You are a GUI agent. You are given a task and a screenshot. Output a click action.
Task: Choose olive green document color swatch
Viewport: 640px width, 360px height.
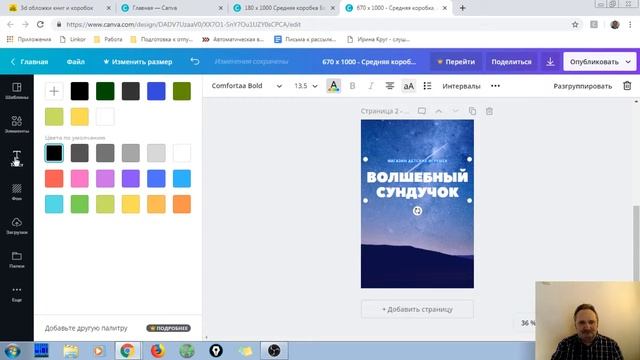(x=182, y=91)
